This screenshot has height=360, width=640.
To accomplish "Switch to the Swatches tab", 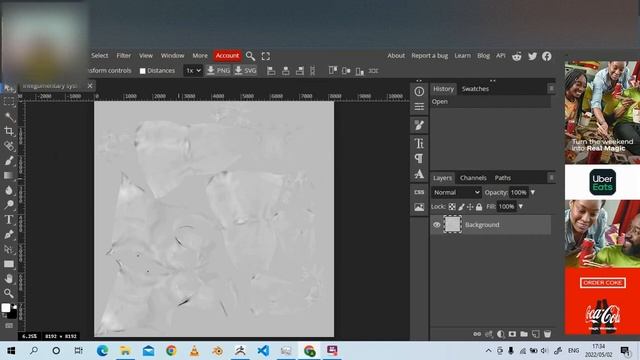I will click(x=475, y=89).
